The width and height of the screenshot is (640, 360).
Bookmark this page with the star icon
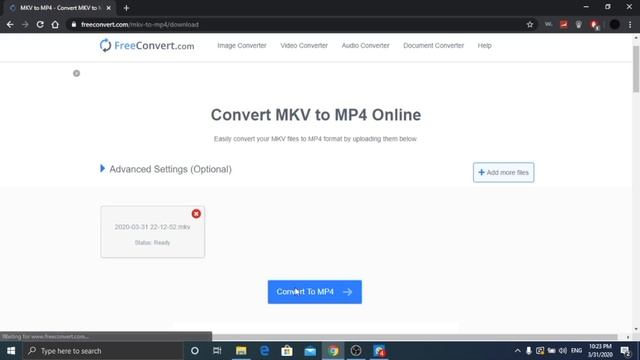(530, 24)
